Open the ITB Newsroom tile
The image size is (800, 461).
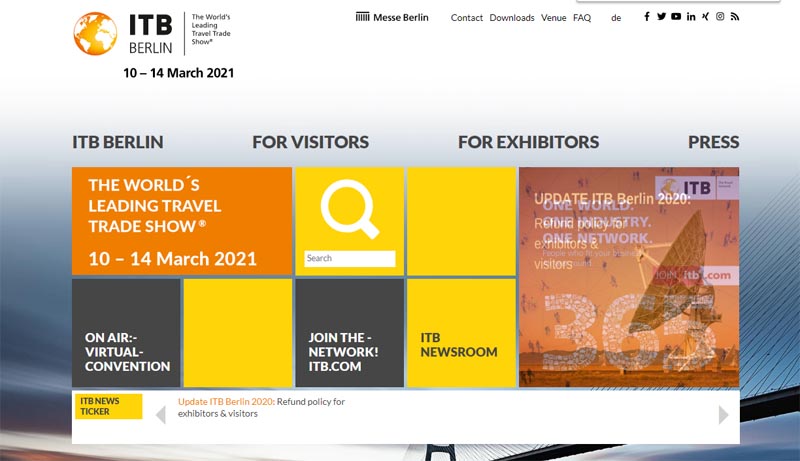(x=461, y=332)
